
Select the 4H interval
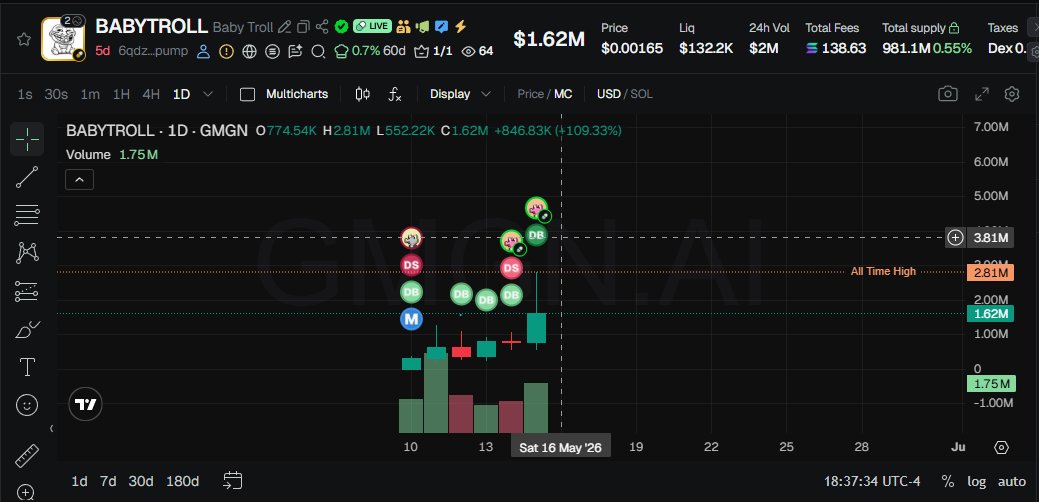(x=151, y=94)
